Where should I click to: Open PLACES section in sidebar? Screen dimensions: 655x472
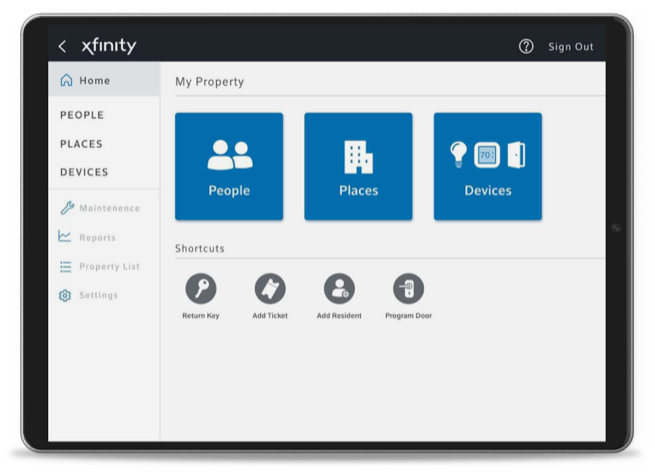[81, 144]
